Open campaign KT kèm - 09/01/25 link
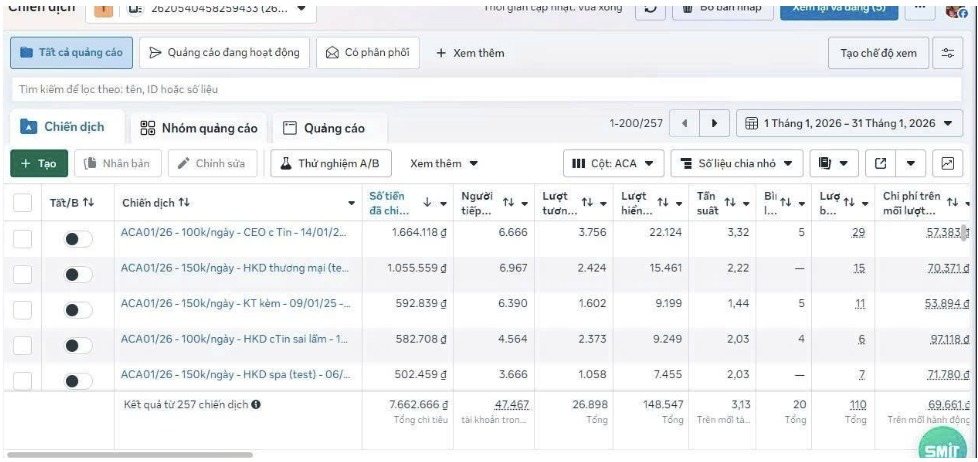This screenshot has height=462, width=978. pyautogui.click(x=235, y=303)
